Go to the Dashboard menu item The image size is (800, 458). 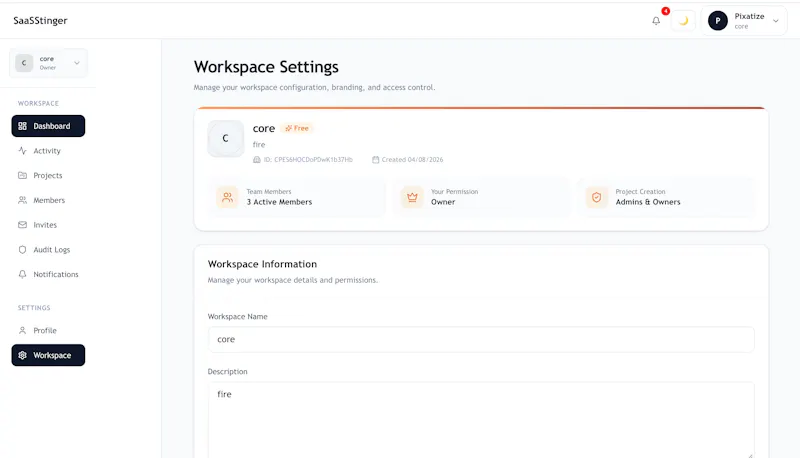tap(48, 126)
